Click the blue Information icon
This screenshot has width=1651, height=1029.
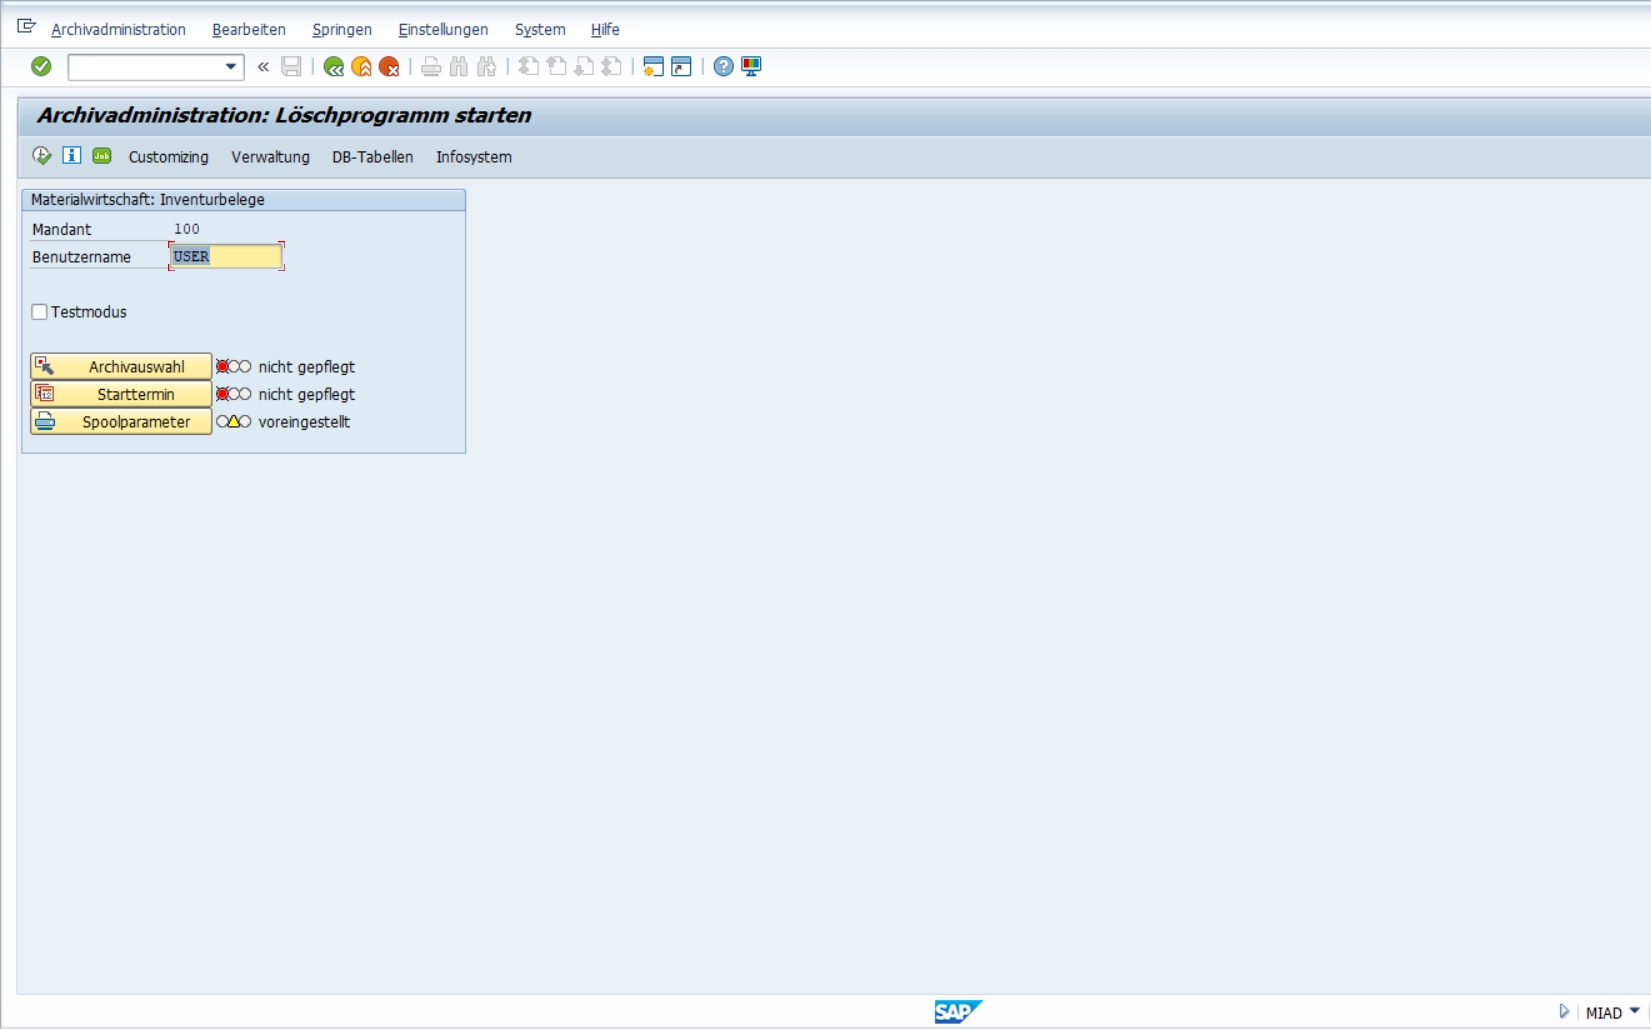click(71, 155)
